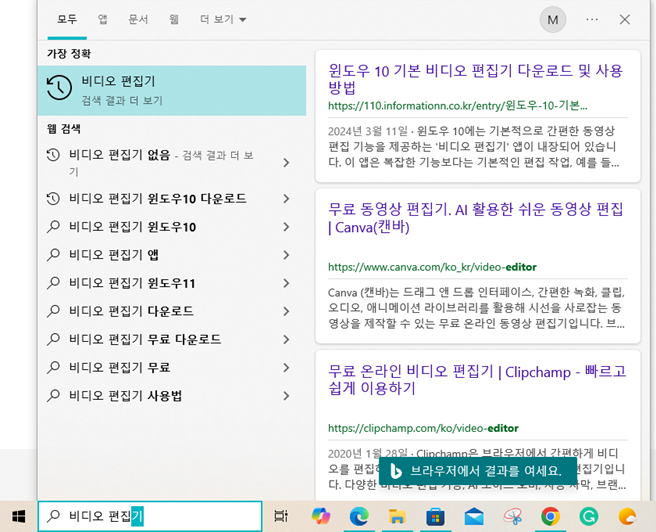Click the history icon next to 윈도우10 다운로드
This screenshot has width=656, height=532.
tap(53, 198)
